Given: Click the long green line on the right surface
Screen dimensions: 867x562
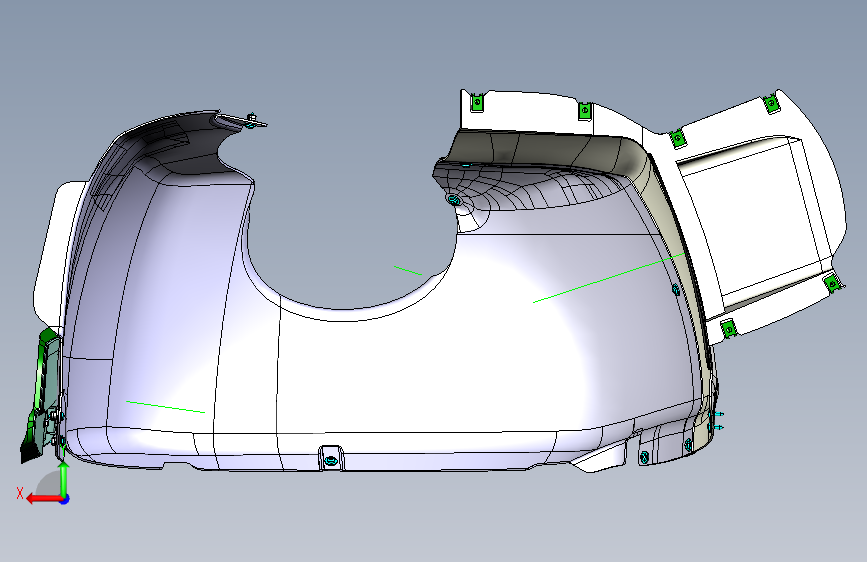Looking at the screenshot, I should pos(609,278).
